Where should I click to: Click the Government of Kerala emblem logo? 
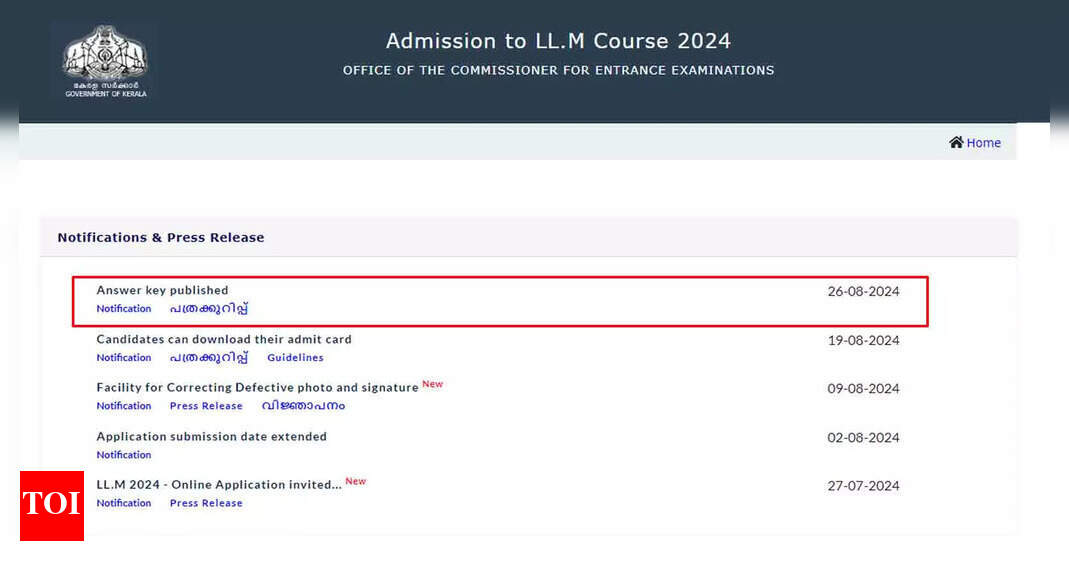point(105,62)
